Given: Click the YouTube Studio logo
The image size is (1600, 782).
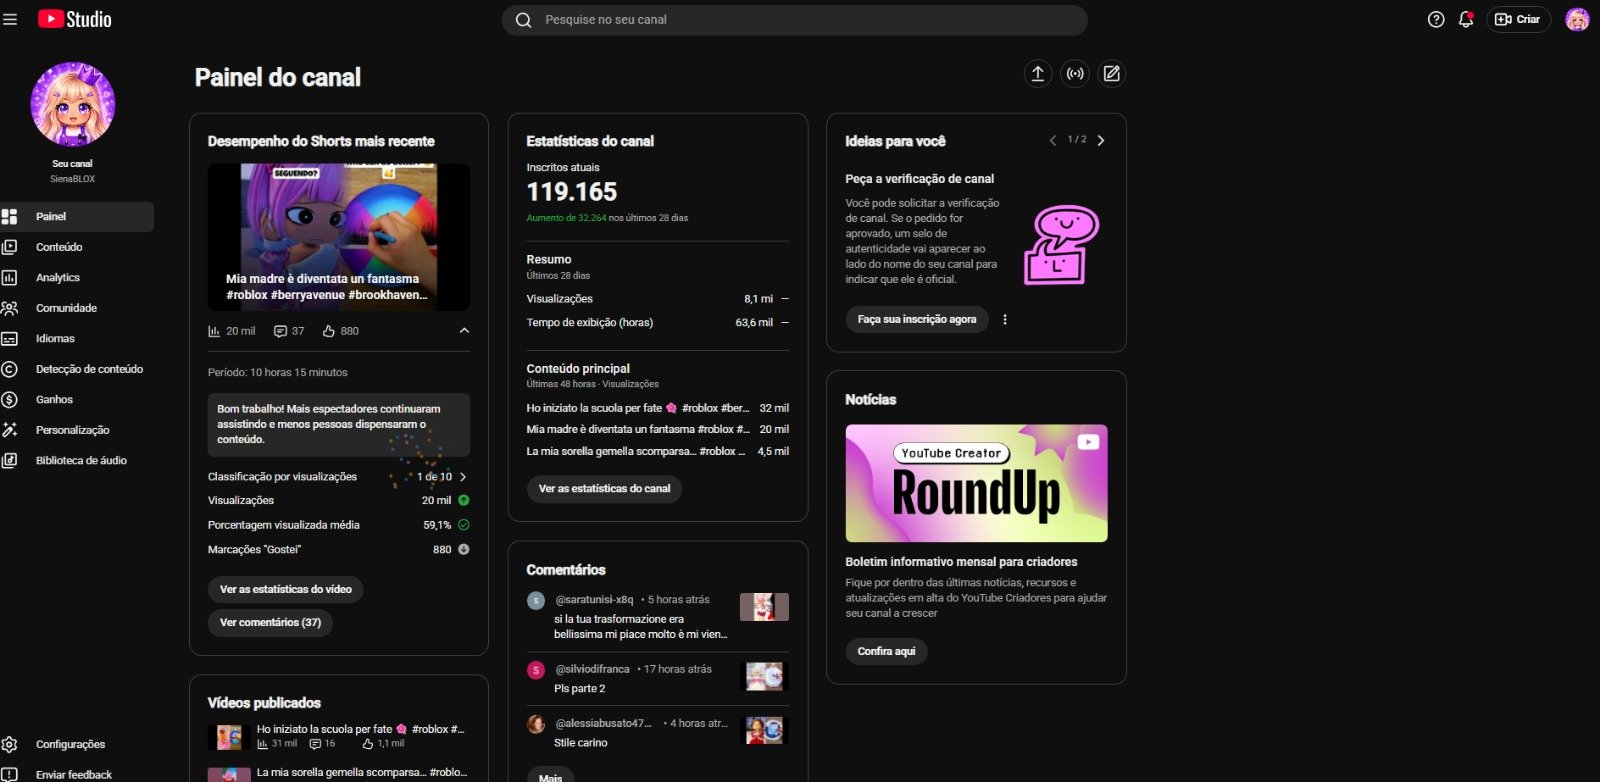Looking at the screenshot, I should point(75,19).
